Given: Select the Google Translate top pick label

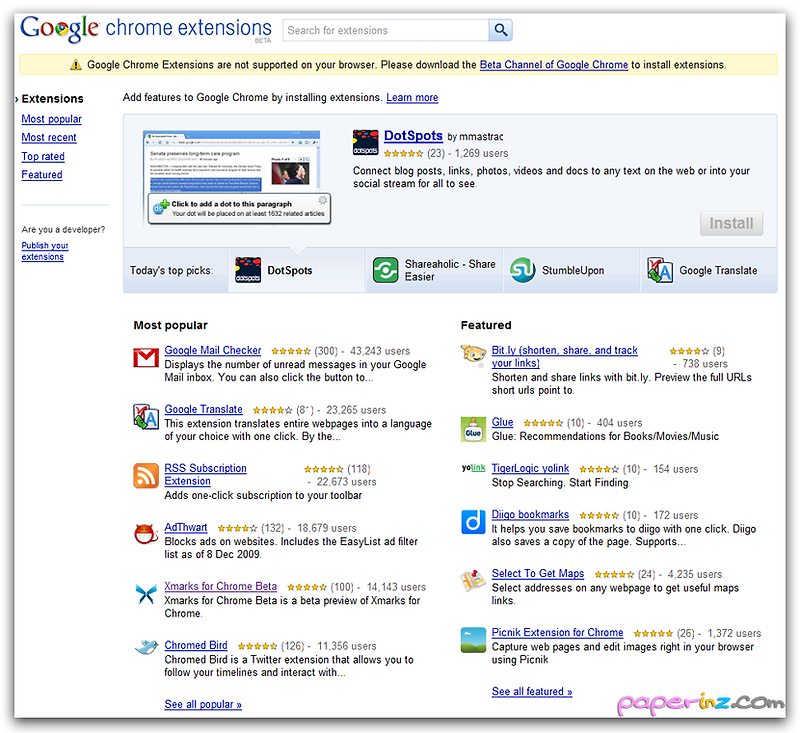Looking at the screenshot, I should click(718, 270).
